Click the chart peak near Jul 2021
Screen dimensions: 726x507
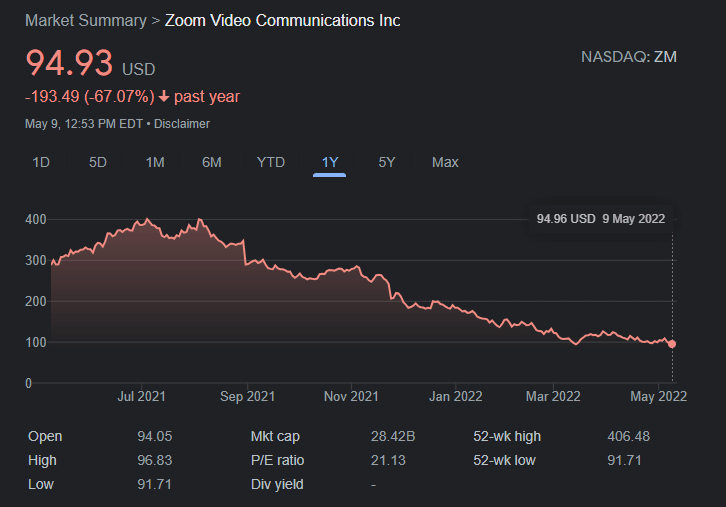pos(148,220)
